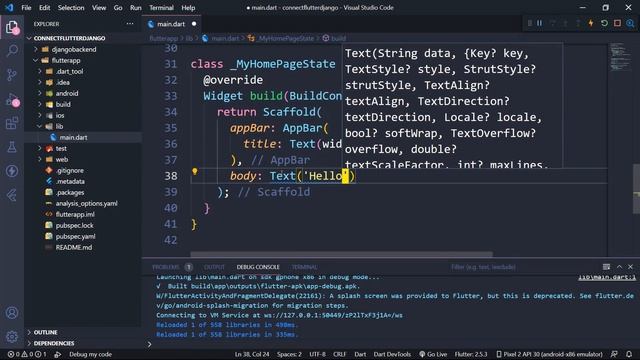Click the lightbulb code action on line 38
The width and height of the screenshot is (640, 360).
(195, 171)
